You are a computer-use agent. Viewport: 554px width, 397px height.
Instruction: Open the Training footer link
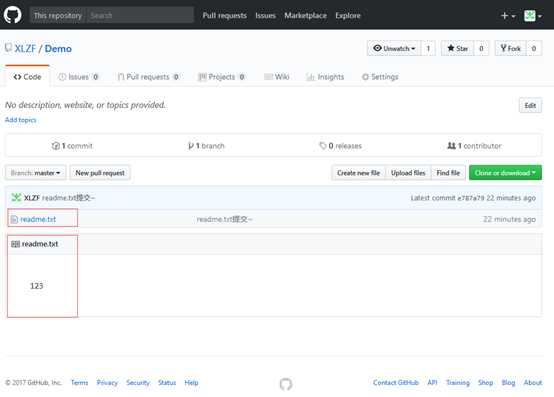458,383
